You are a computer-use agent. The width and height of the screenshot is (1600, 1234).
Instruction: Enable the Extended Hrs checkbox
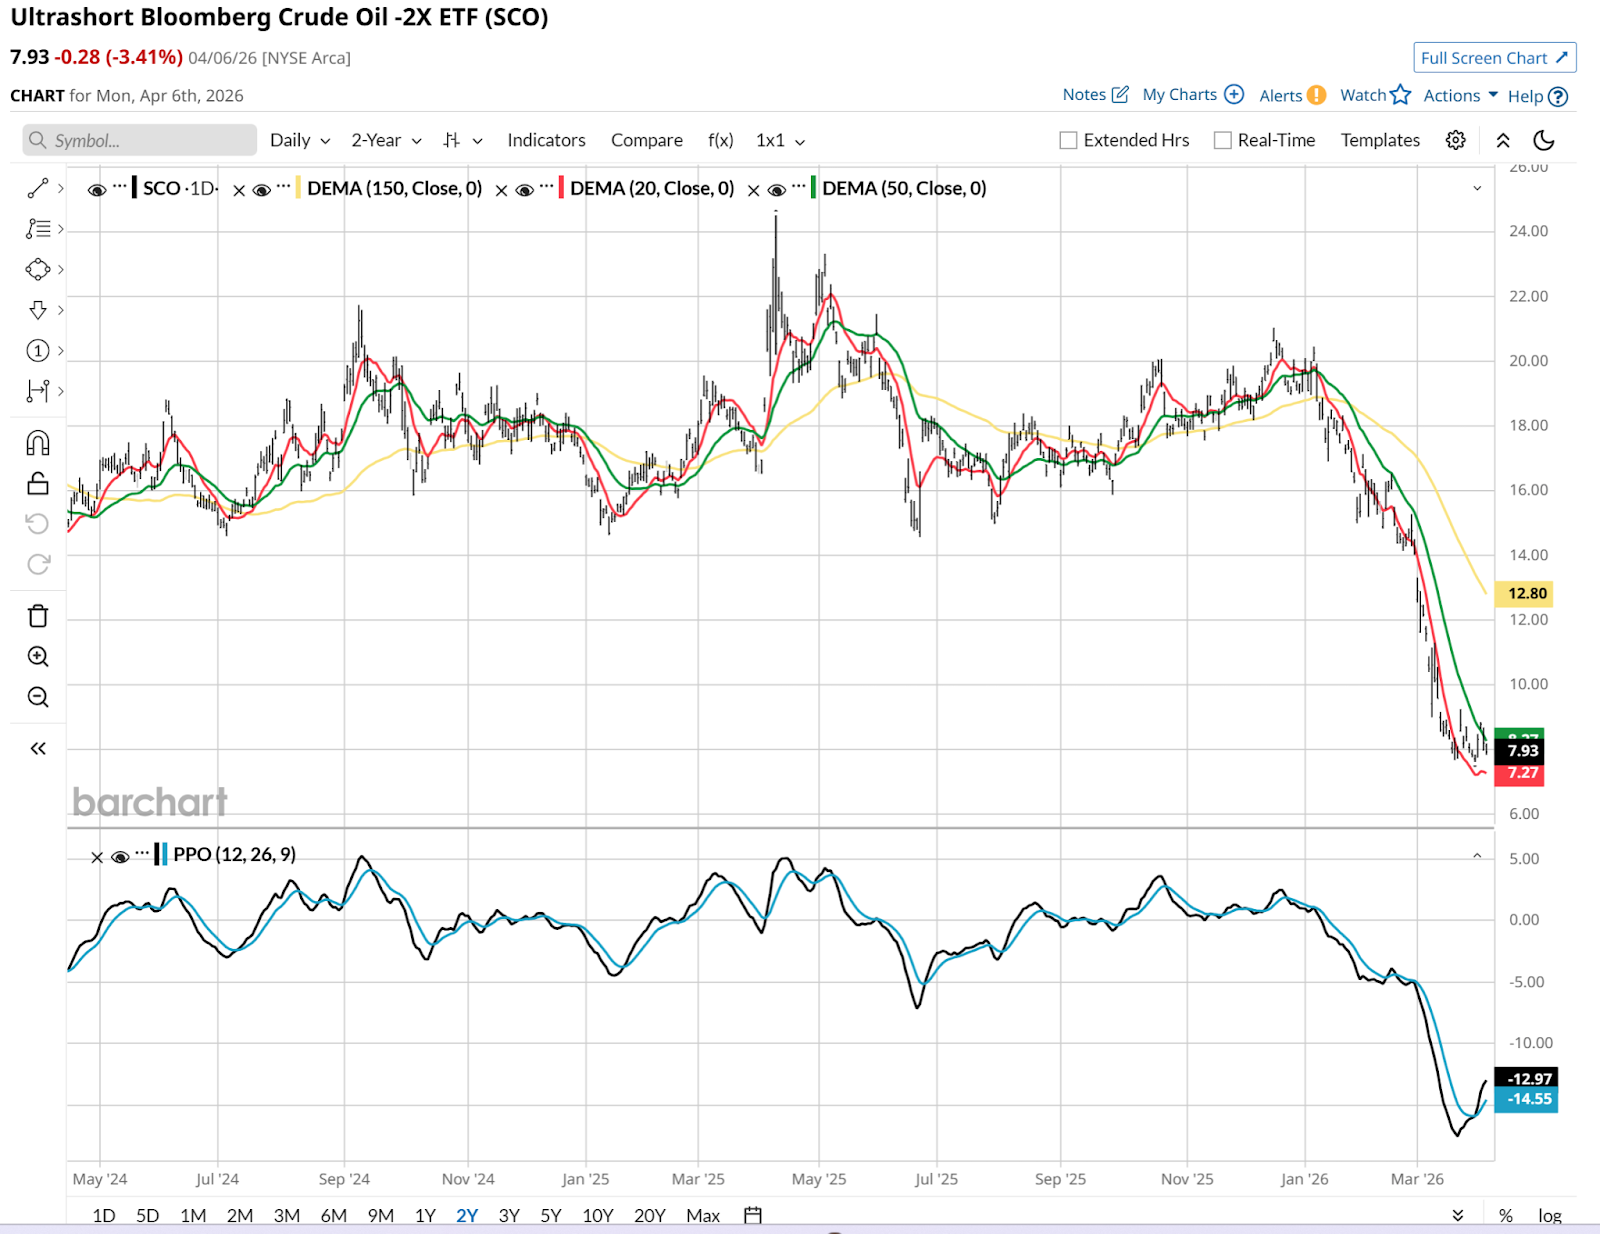(x=1069, y=140)
